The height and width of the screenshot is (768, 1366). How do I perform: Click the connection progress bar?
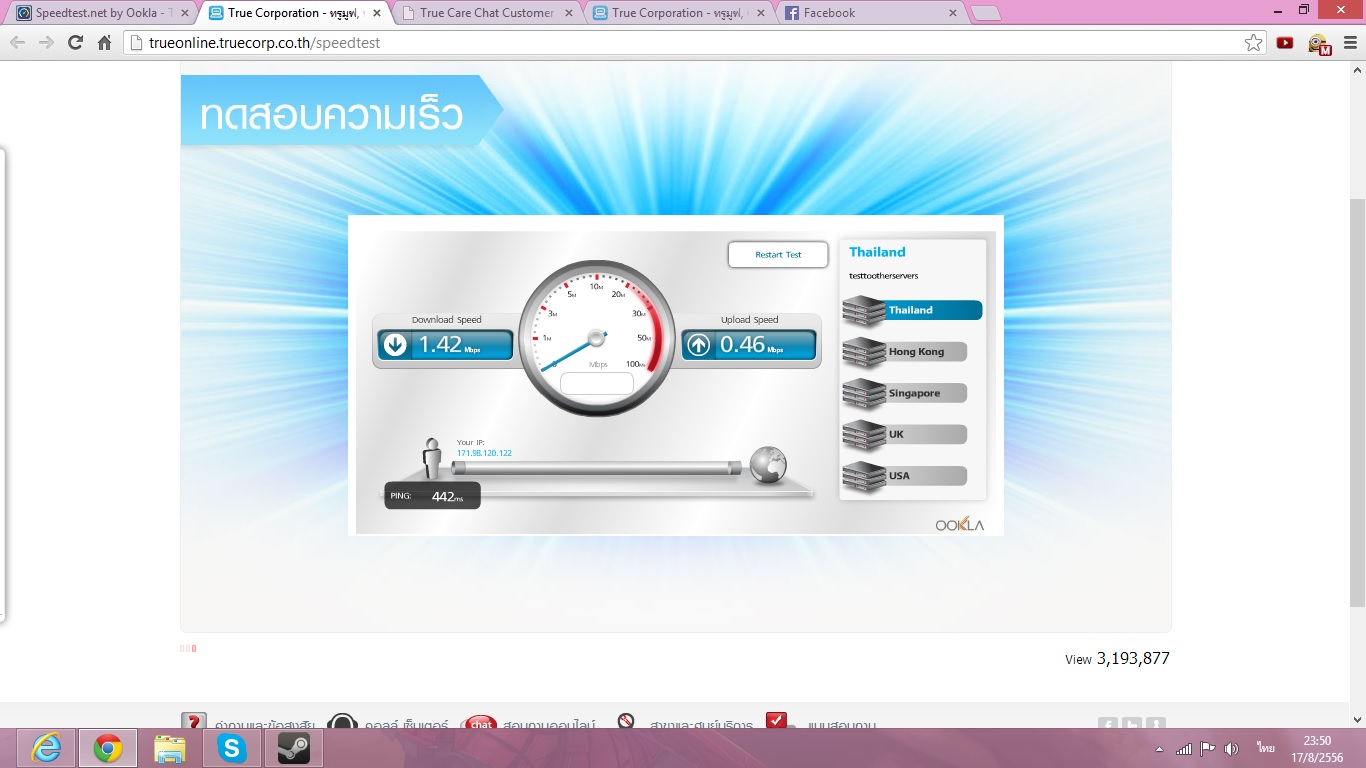597,467
